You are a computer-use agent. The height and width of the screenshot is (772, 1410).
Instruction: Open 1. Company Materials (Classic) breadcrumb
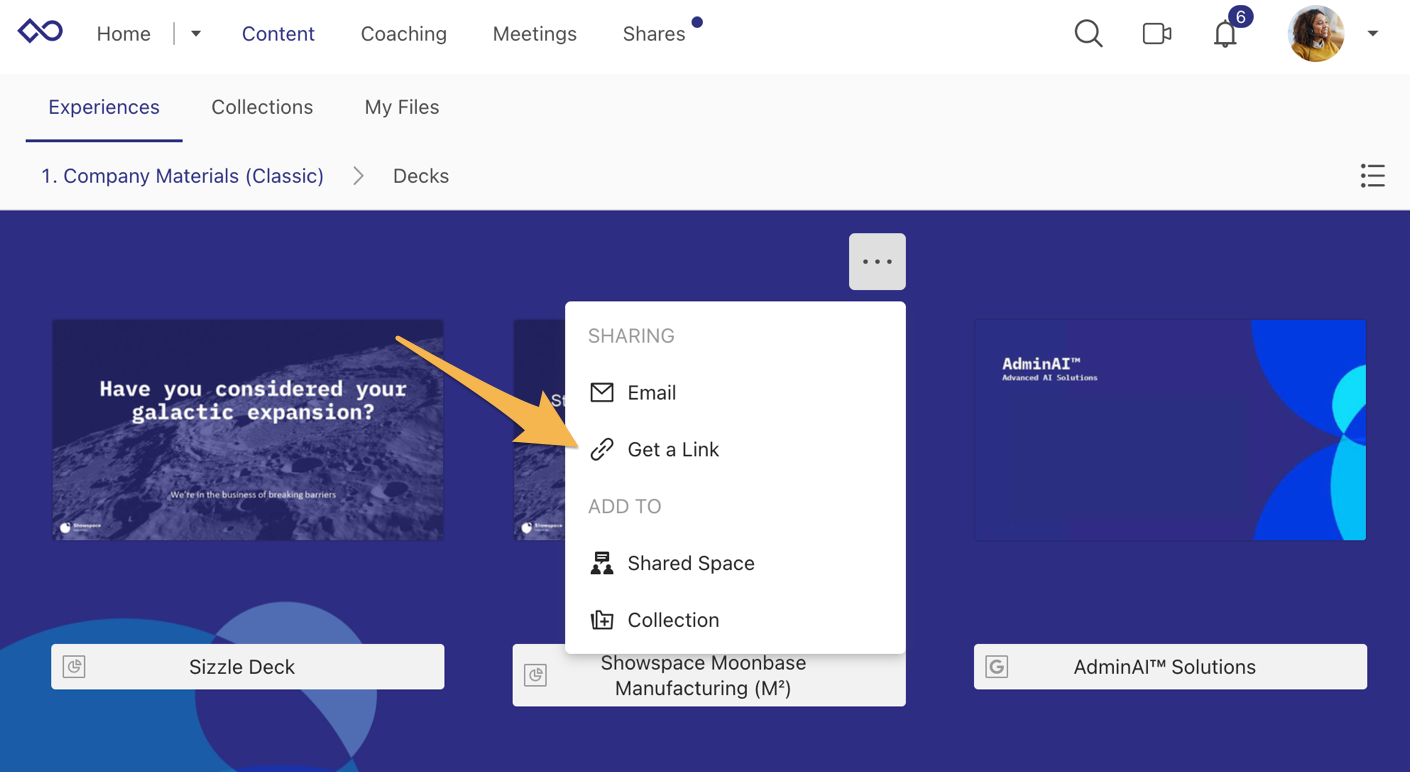pyautogui.click(x=182, y=176)
